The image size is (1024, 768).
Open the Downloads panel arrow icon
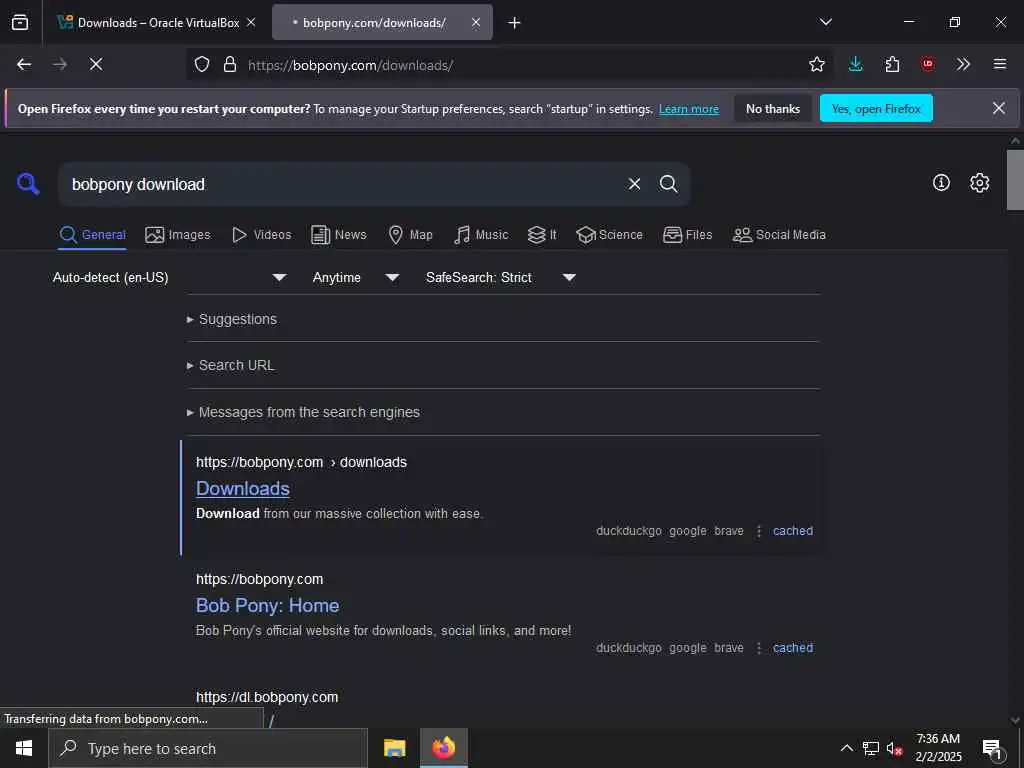click(x=856, y=64)
